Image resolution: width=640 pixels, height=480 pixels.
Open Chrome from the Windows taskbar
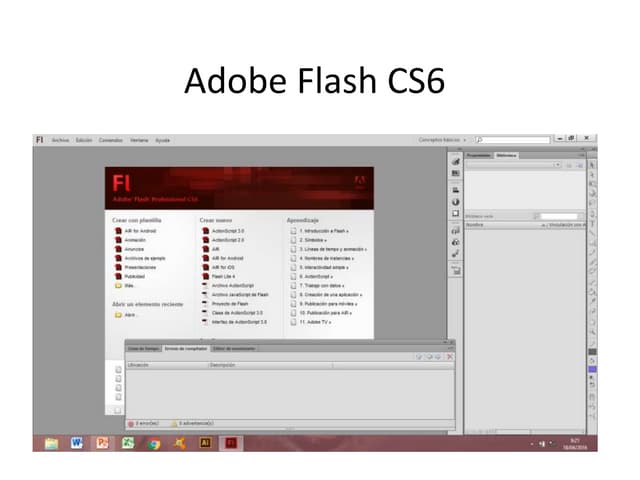pyautogui.click(x=154, y=442)
